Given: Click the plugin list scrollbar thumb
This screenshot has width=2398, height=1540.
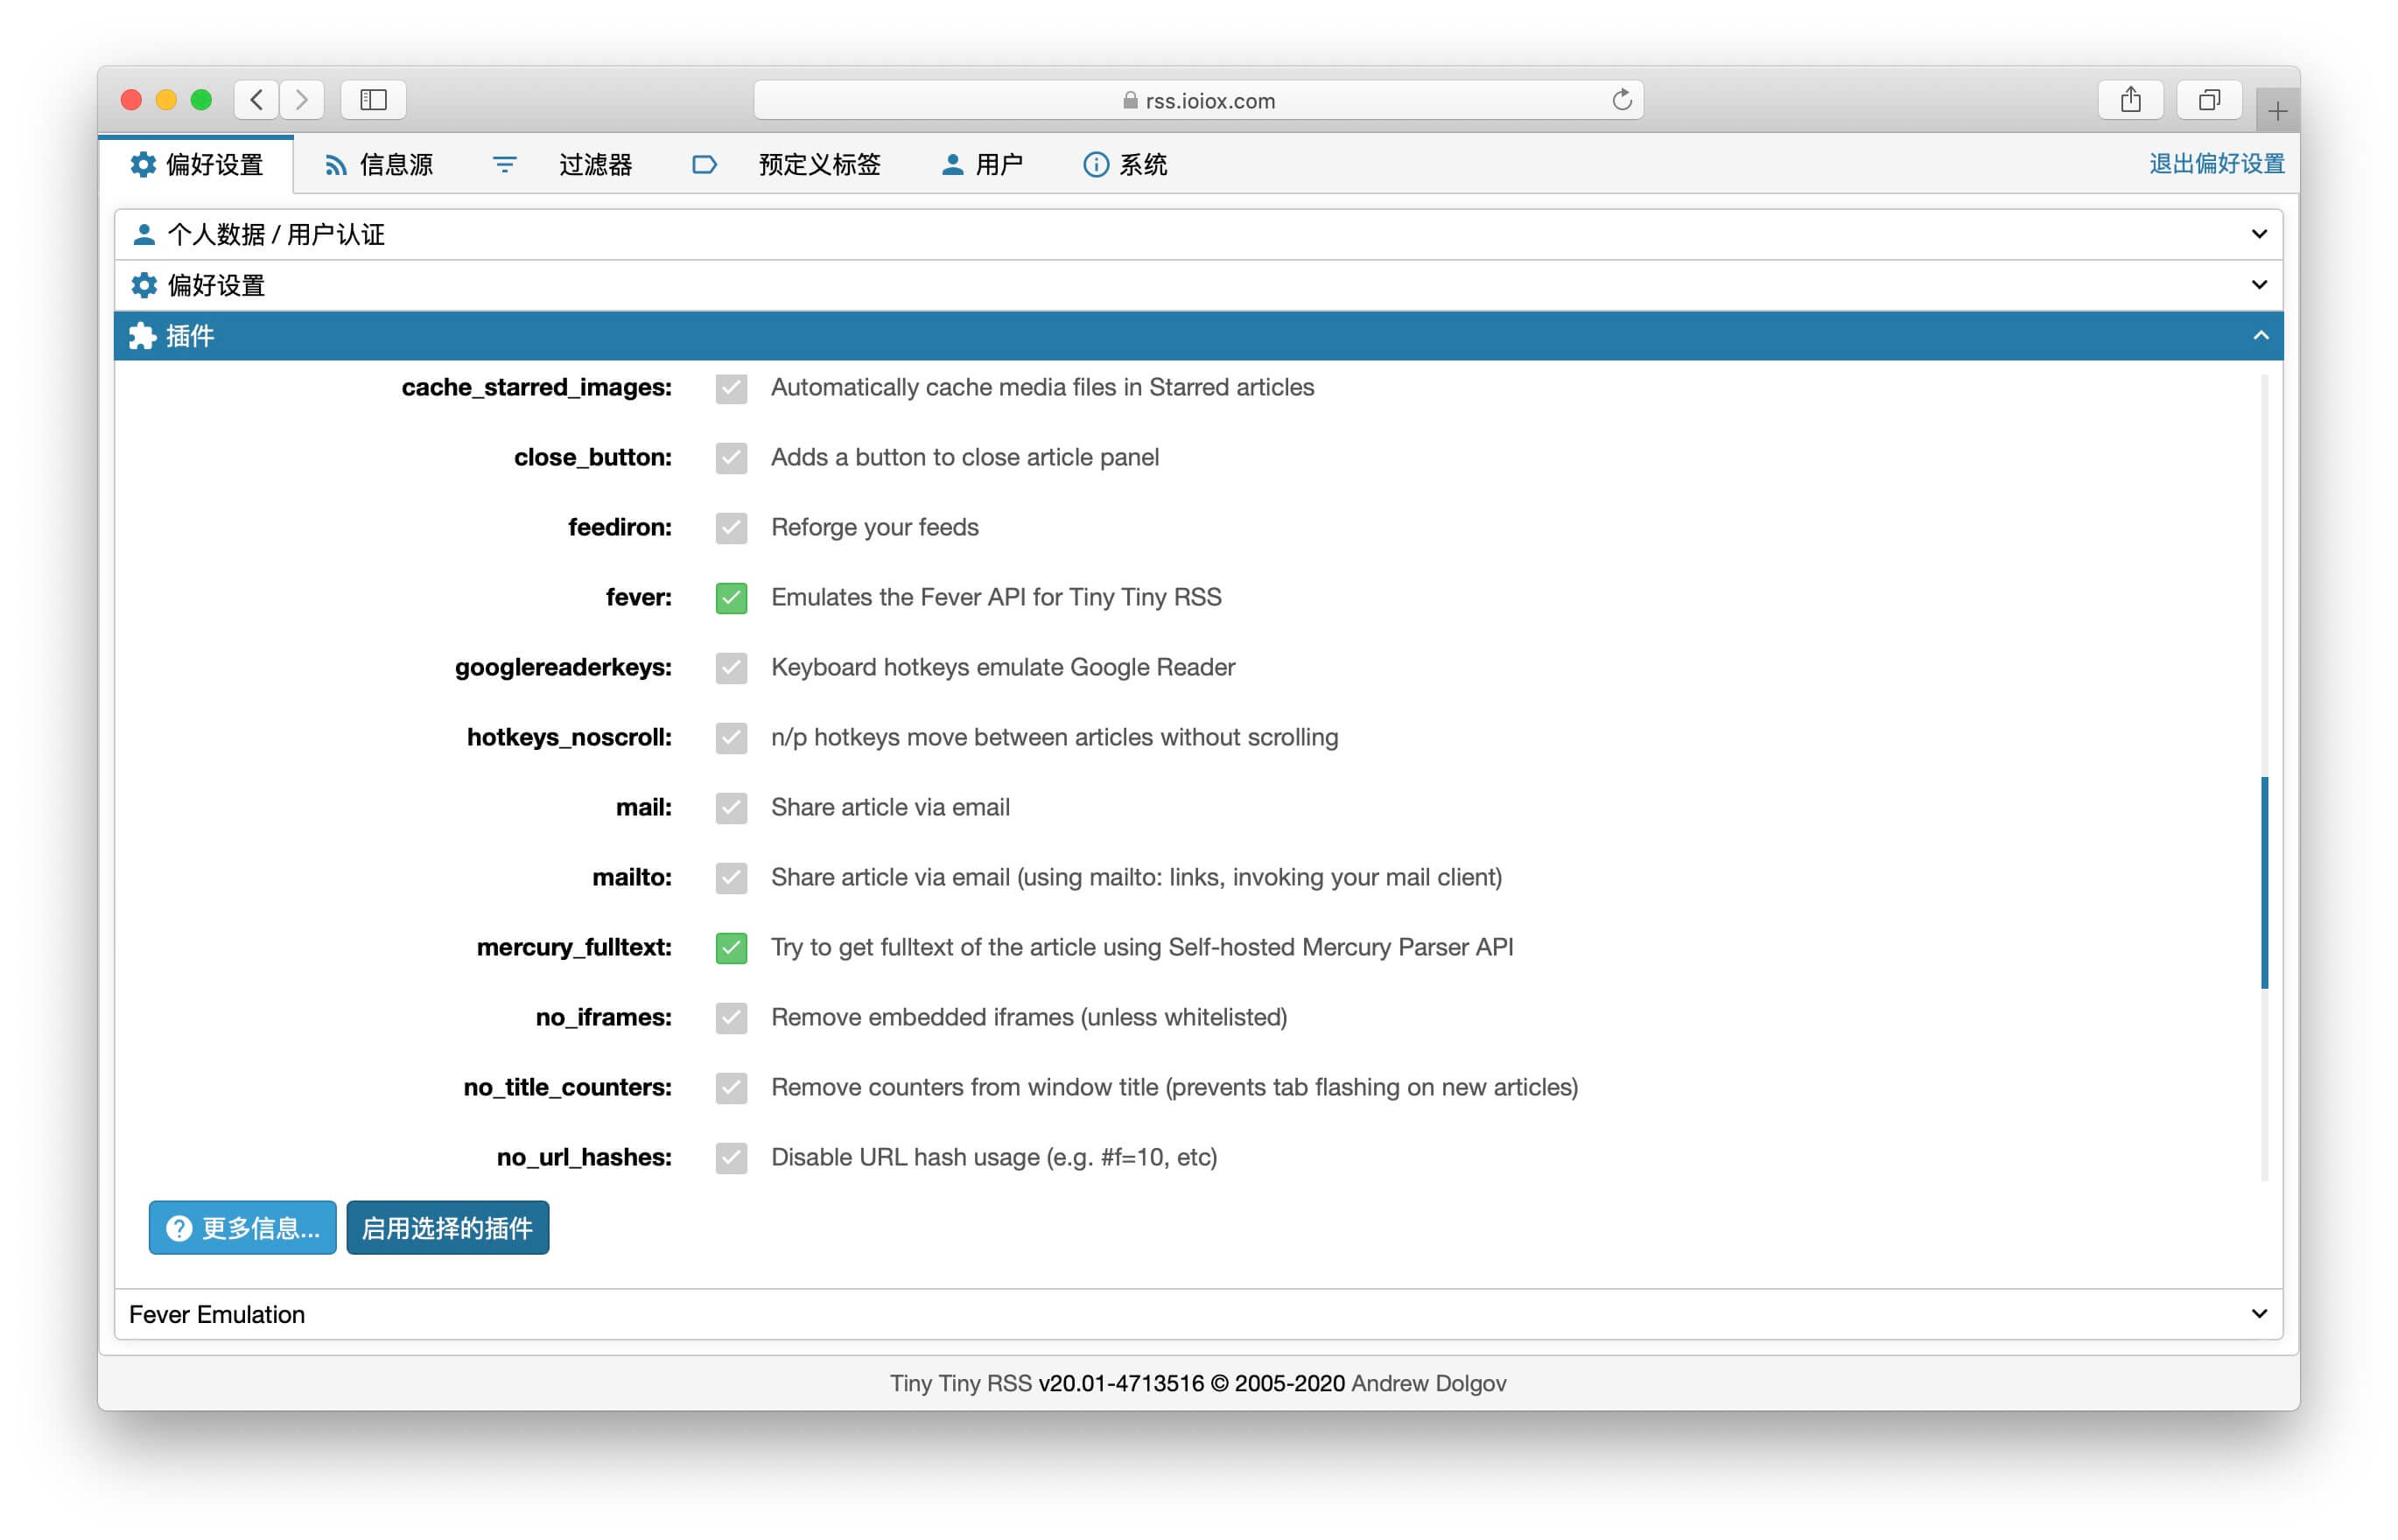Looking at the screenshot, I should pyautogui.click(x=2264, y=882).
